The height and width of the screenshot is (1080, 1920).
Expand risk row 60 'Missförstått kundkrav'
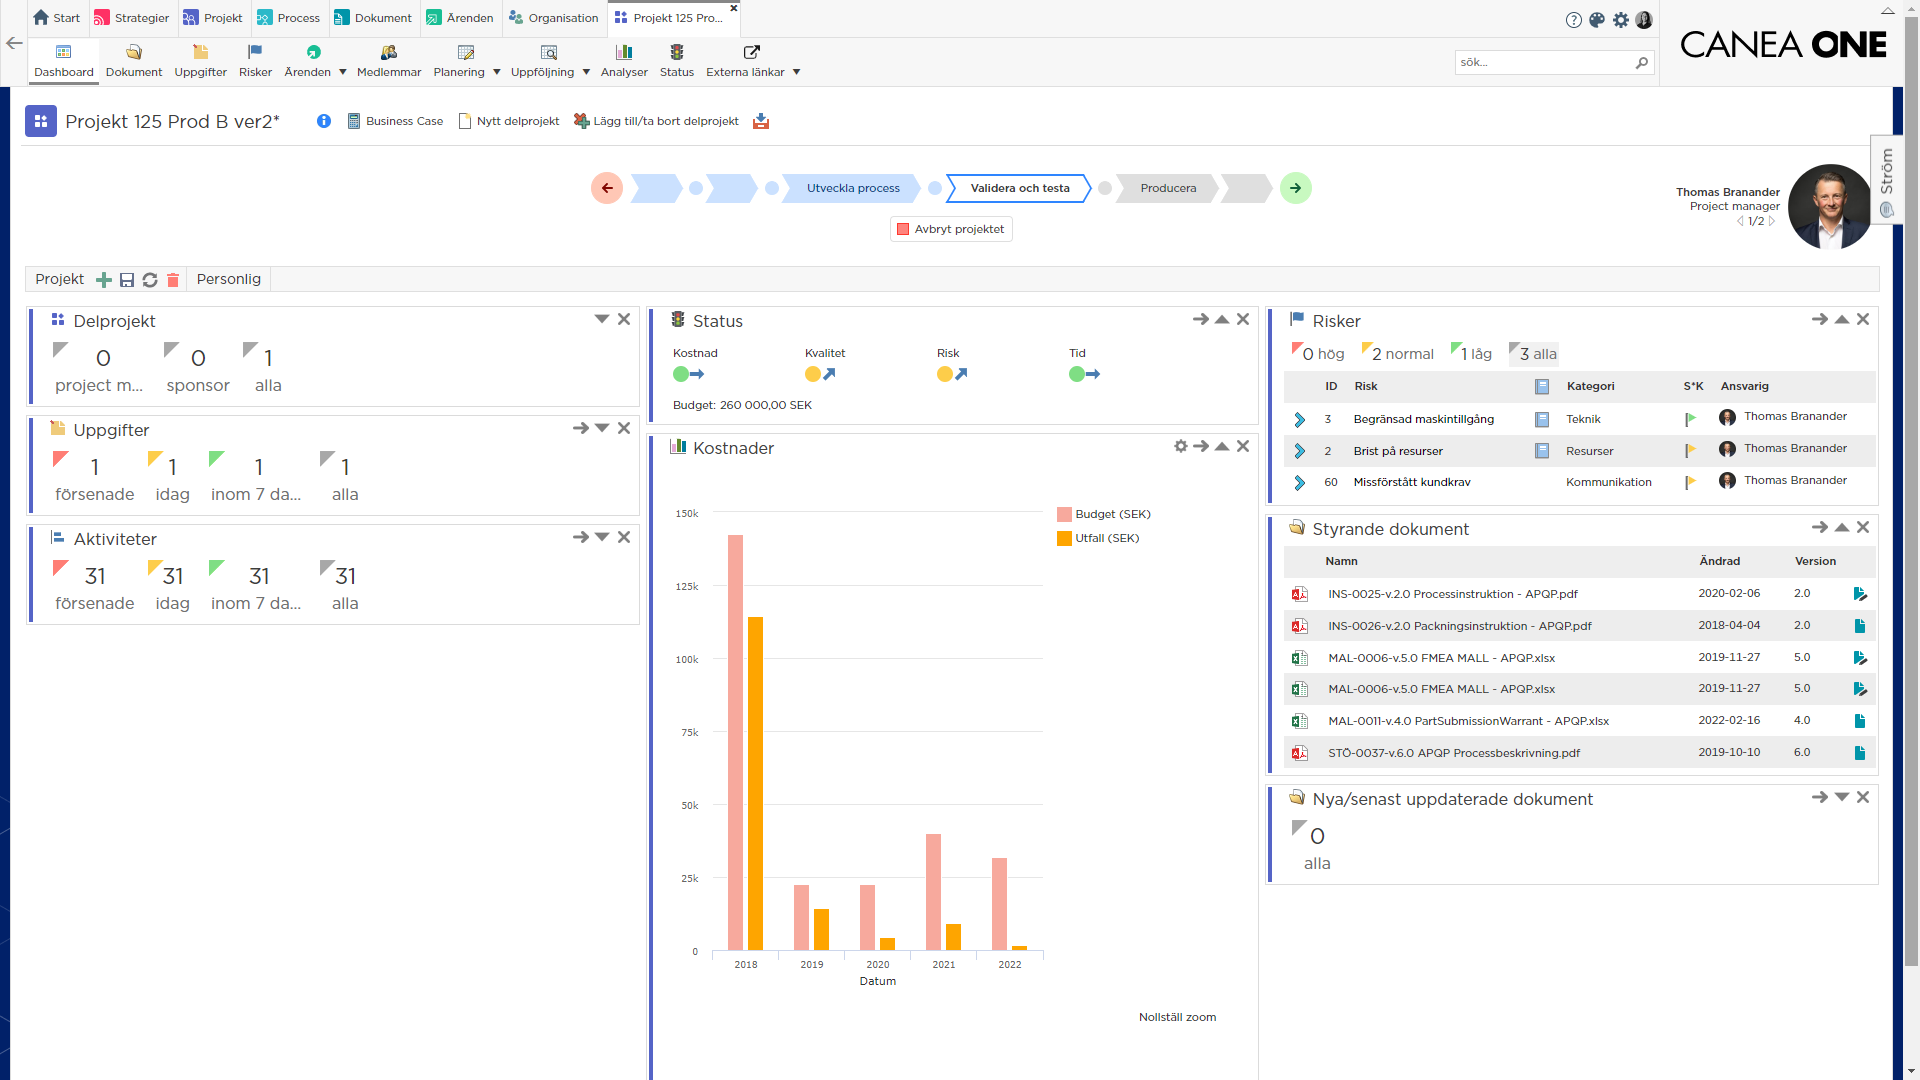1300,482
